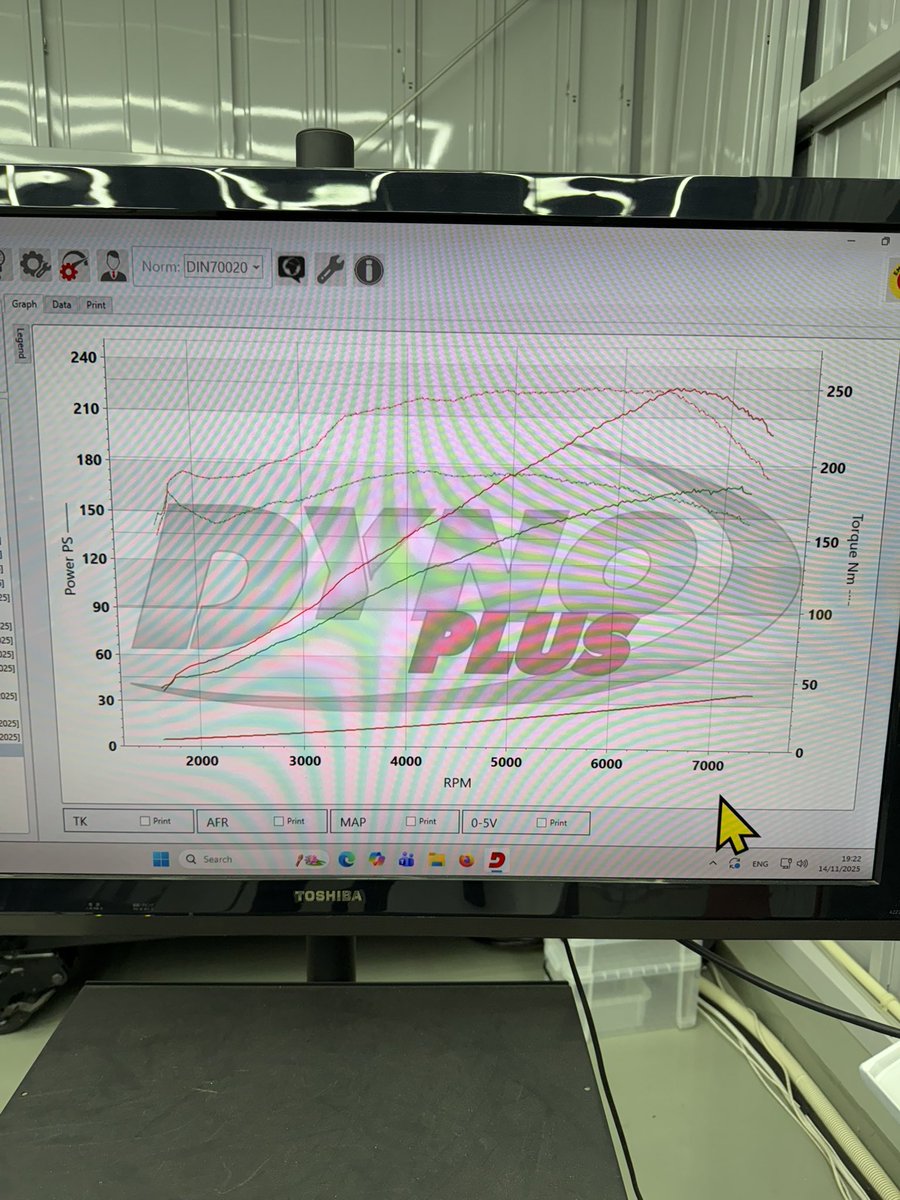900x1200 pixels.
Task: Open Firefox from the taskbar
Action: click(x=466, y=860)
